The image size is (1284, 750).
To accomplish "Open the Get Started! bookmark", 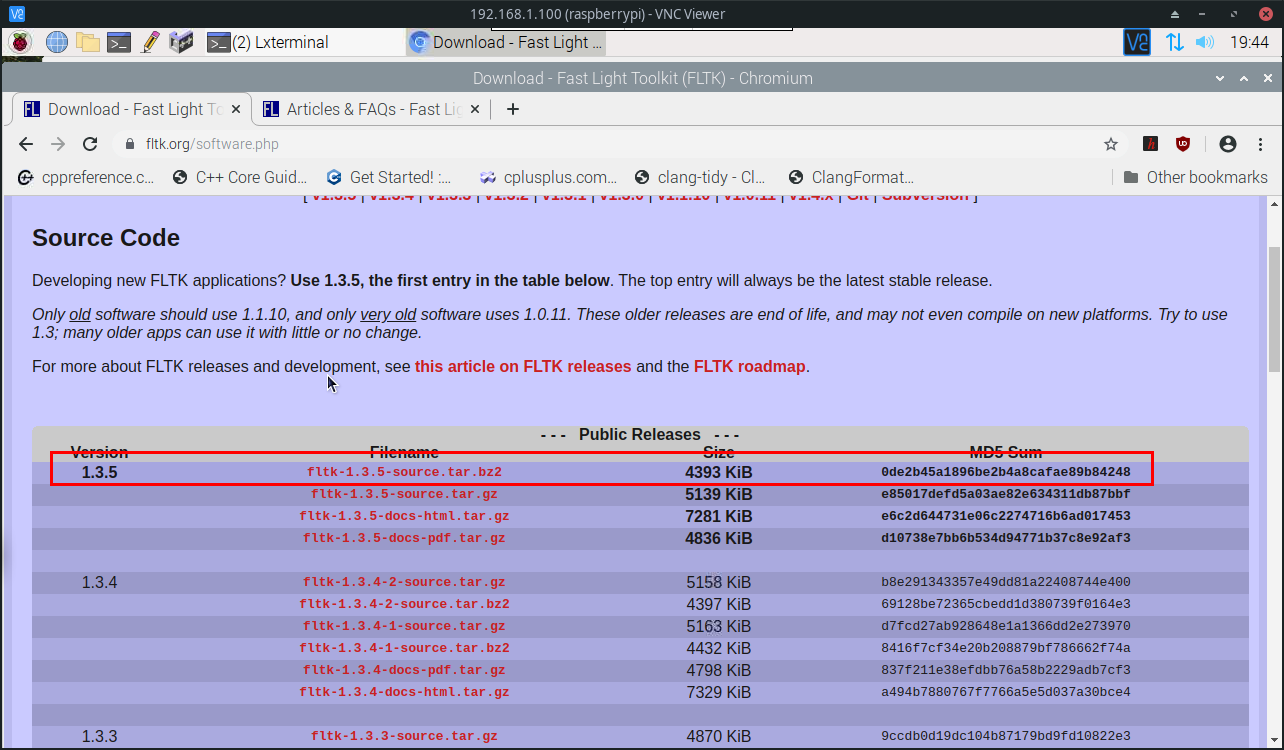I will tap(390, 177).
